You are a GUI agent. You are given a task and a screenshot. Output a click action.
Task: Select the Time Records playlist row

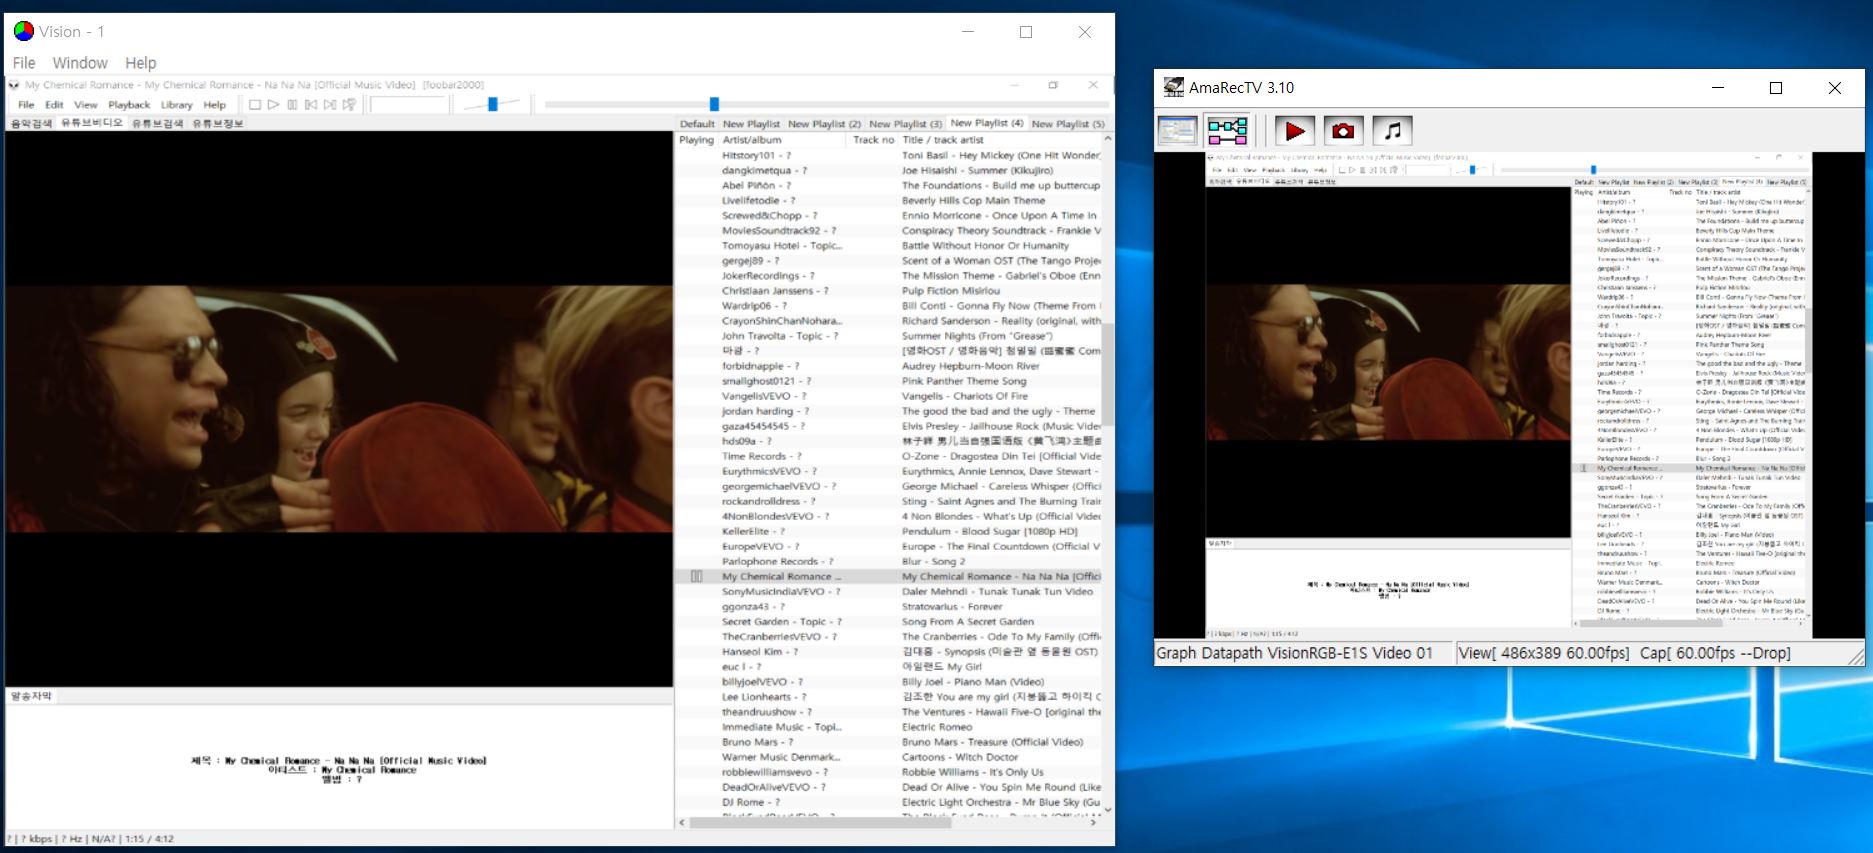(889, 456)
